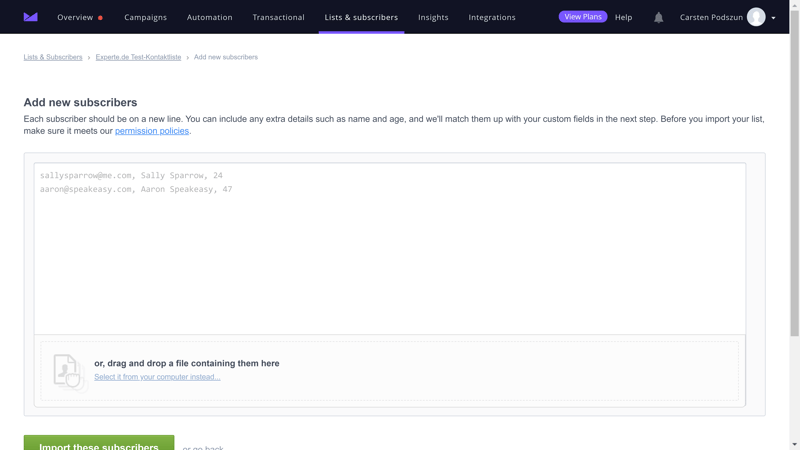Image resolution: width=800 pixels, height=450 pixels.
Task: Click the file upload document icon
Action: pyautogui.click(x=68, y=371)
